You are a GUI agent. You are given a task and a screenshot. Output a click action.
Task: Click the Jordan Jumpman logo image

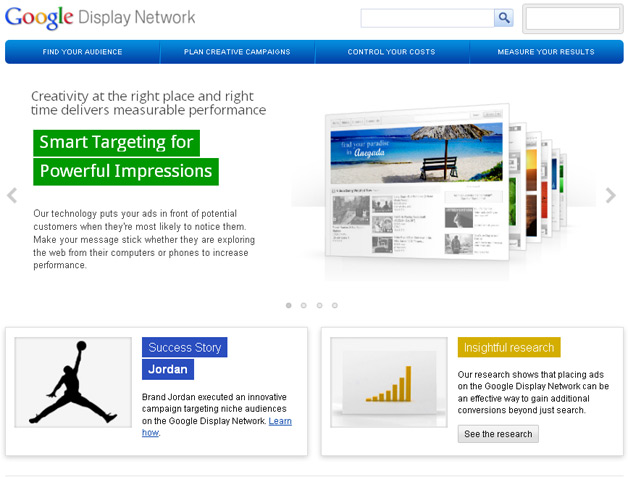click(73, 383)
